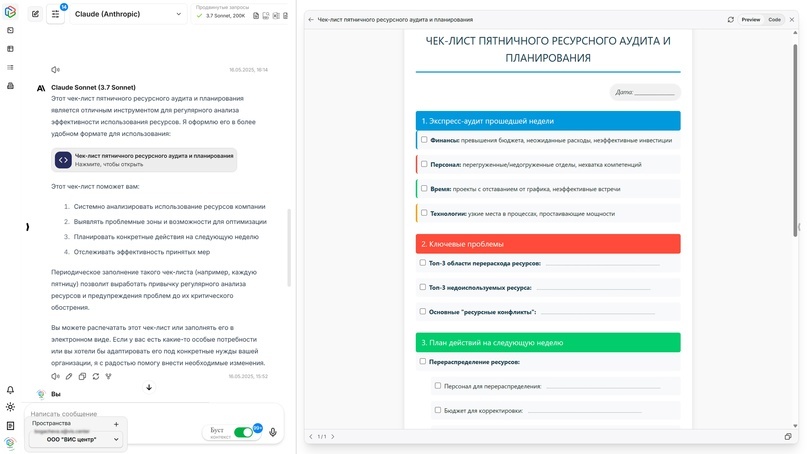The width and height of the screenshot is (807, 454).
Task: Click the second icon in left sidebar
Action: click(10, 30)
